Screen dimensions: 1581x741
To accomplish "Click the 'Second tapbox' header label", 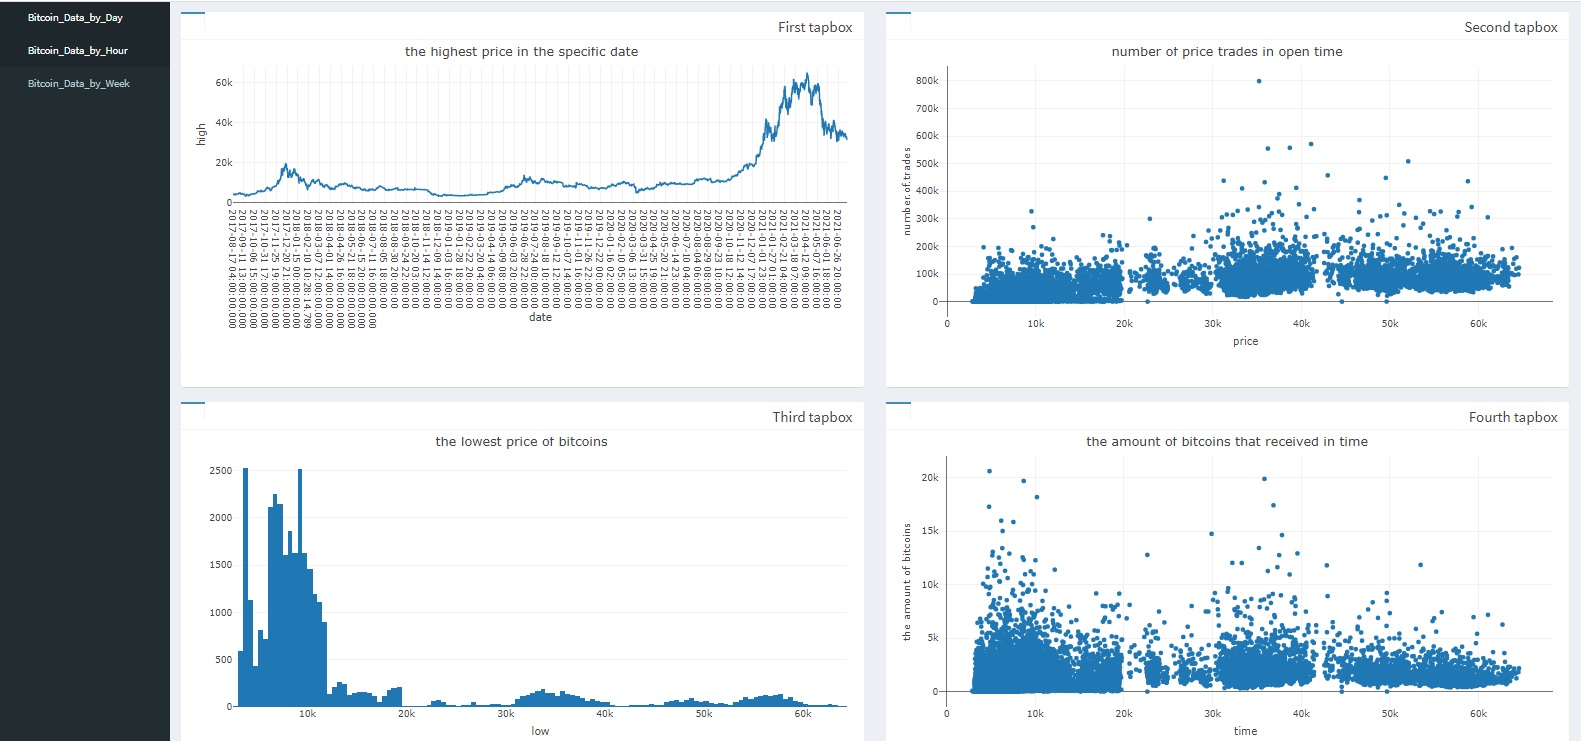I will click(1511, 28).
